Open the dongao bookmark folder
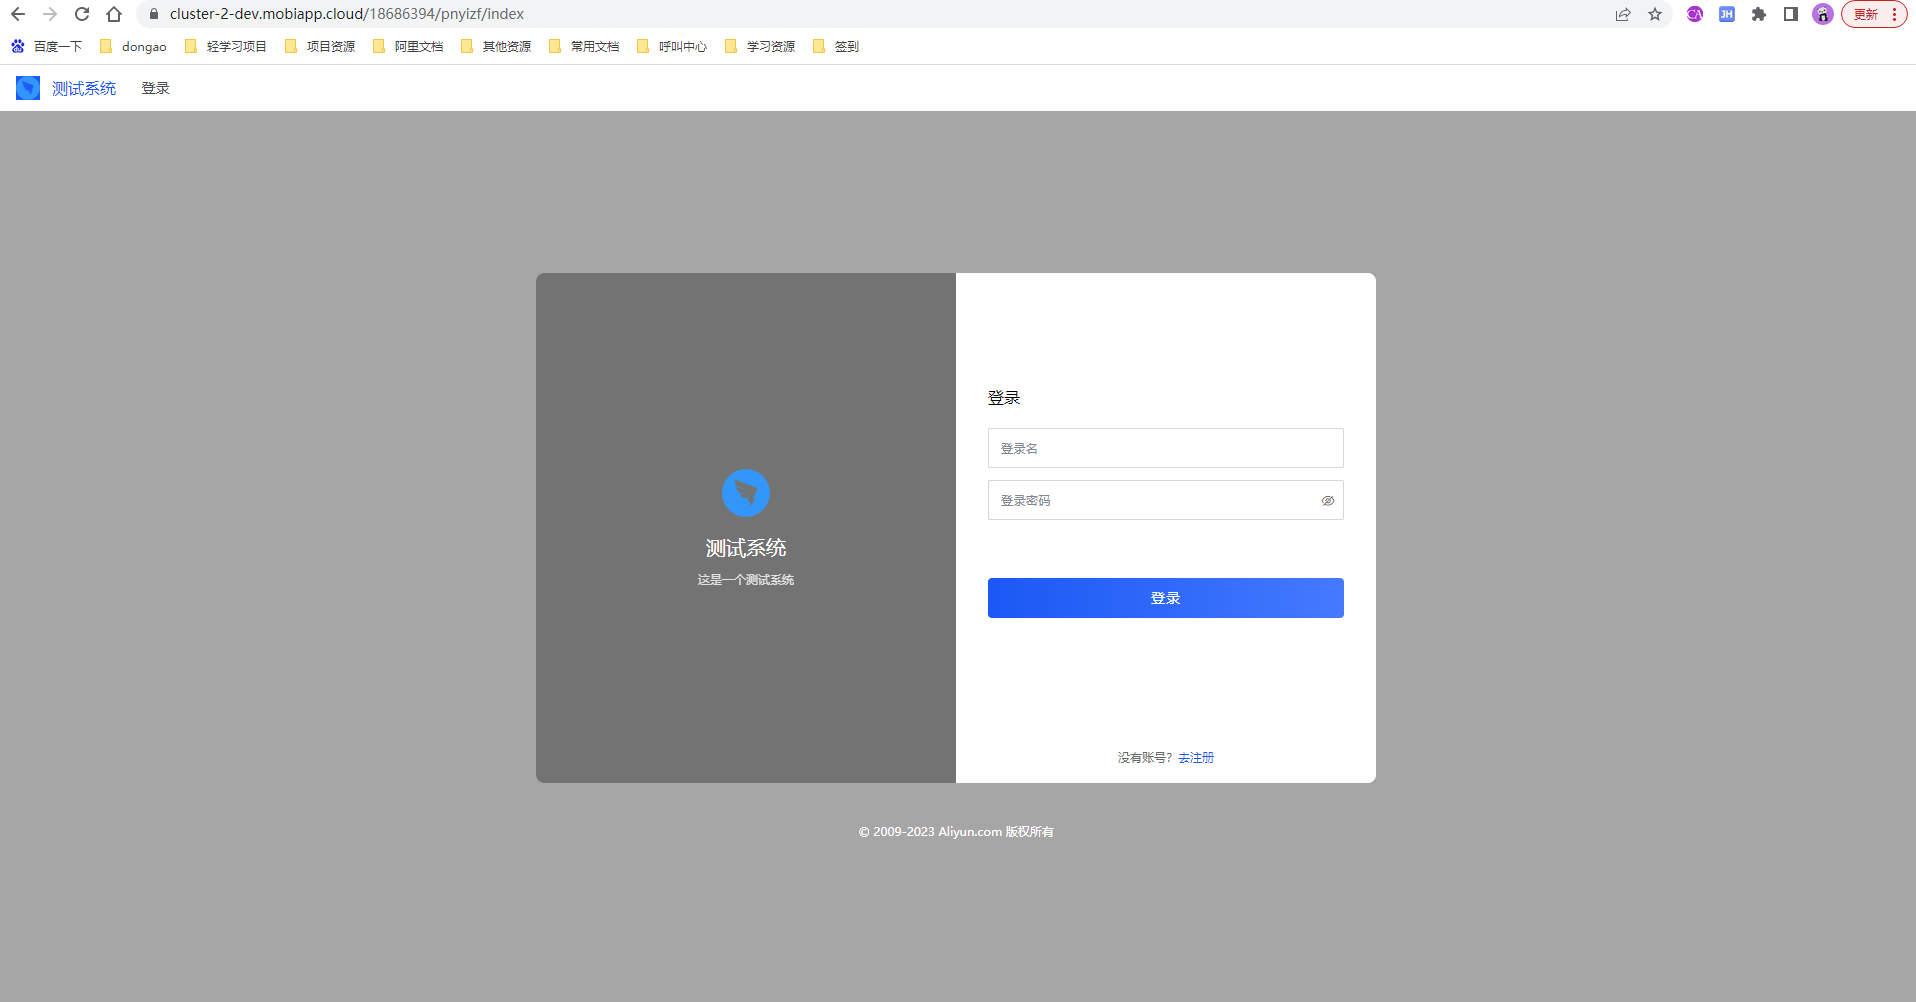1916x1002 pixels. click(133, 46)
